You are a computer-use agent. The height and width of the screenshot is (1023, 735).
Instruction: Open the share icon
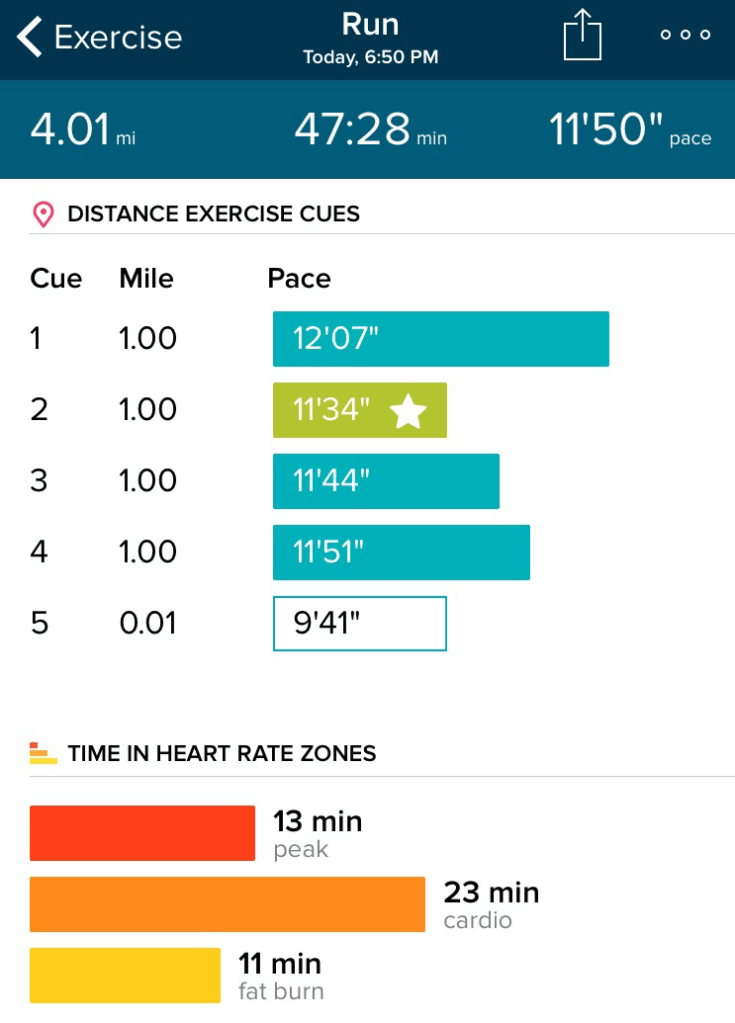point(585,38)
